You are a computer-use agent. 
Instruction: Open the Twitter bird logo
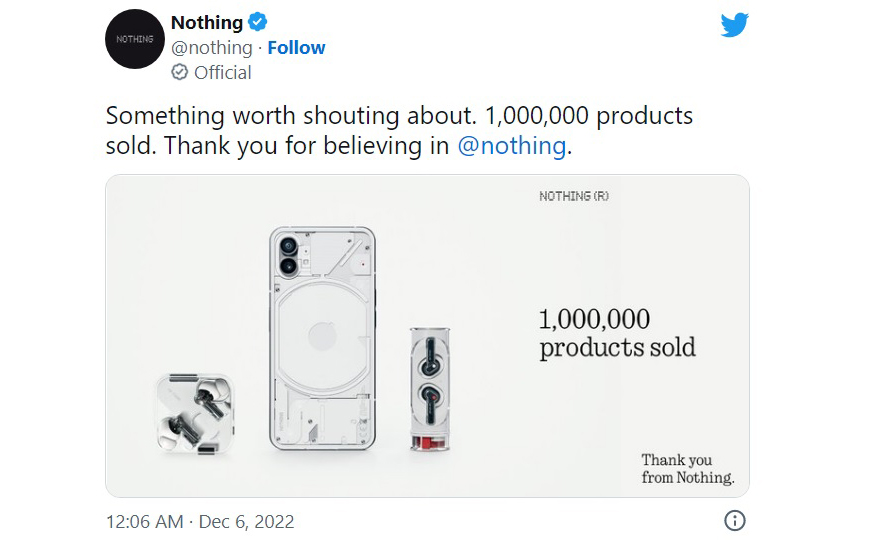click(x=735, y=25)
